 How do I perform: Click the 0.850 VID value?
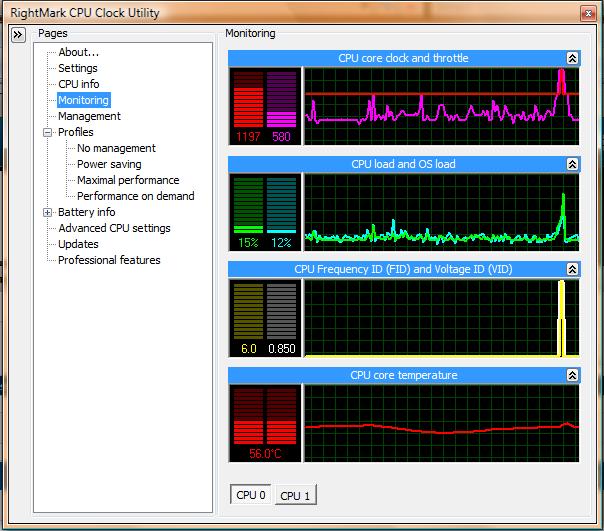pos(282,349)
